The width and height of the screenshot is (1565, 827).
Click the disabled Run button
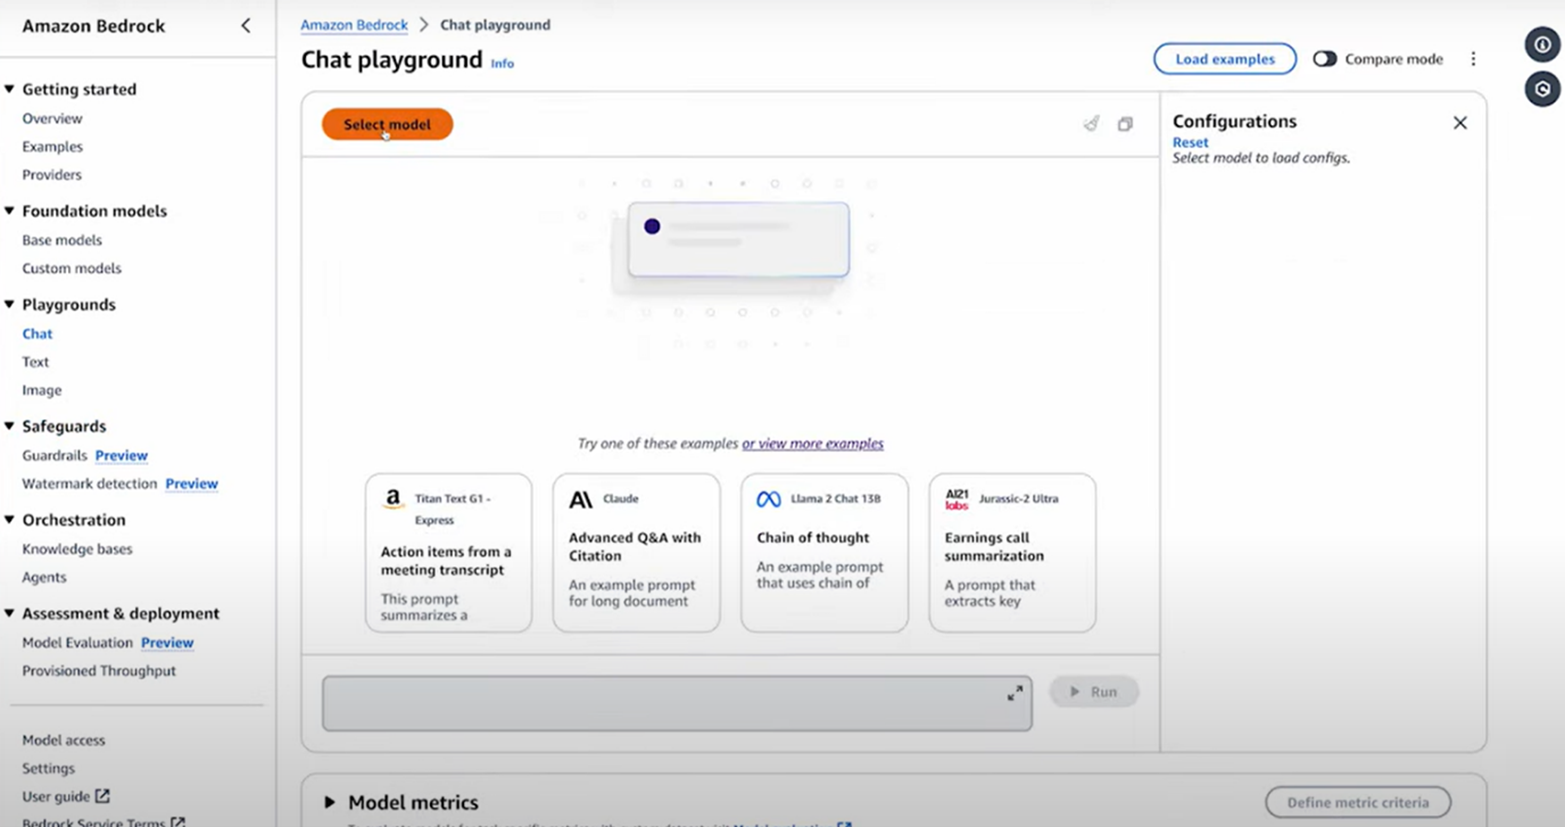coord(1094,692)
